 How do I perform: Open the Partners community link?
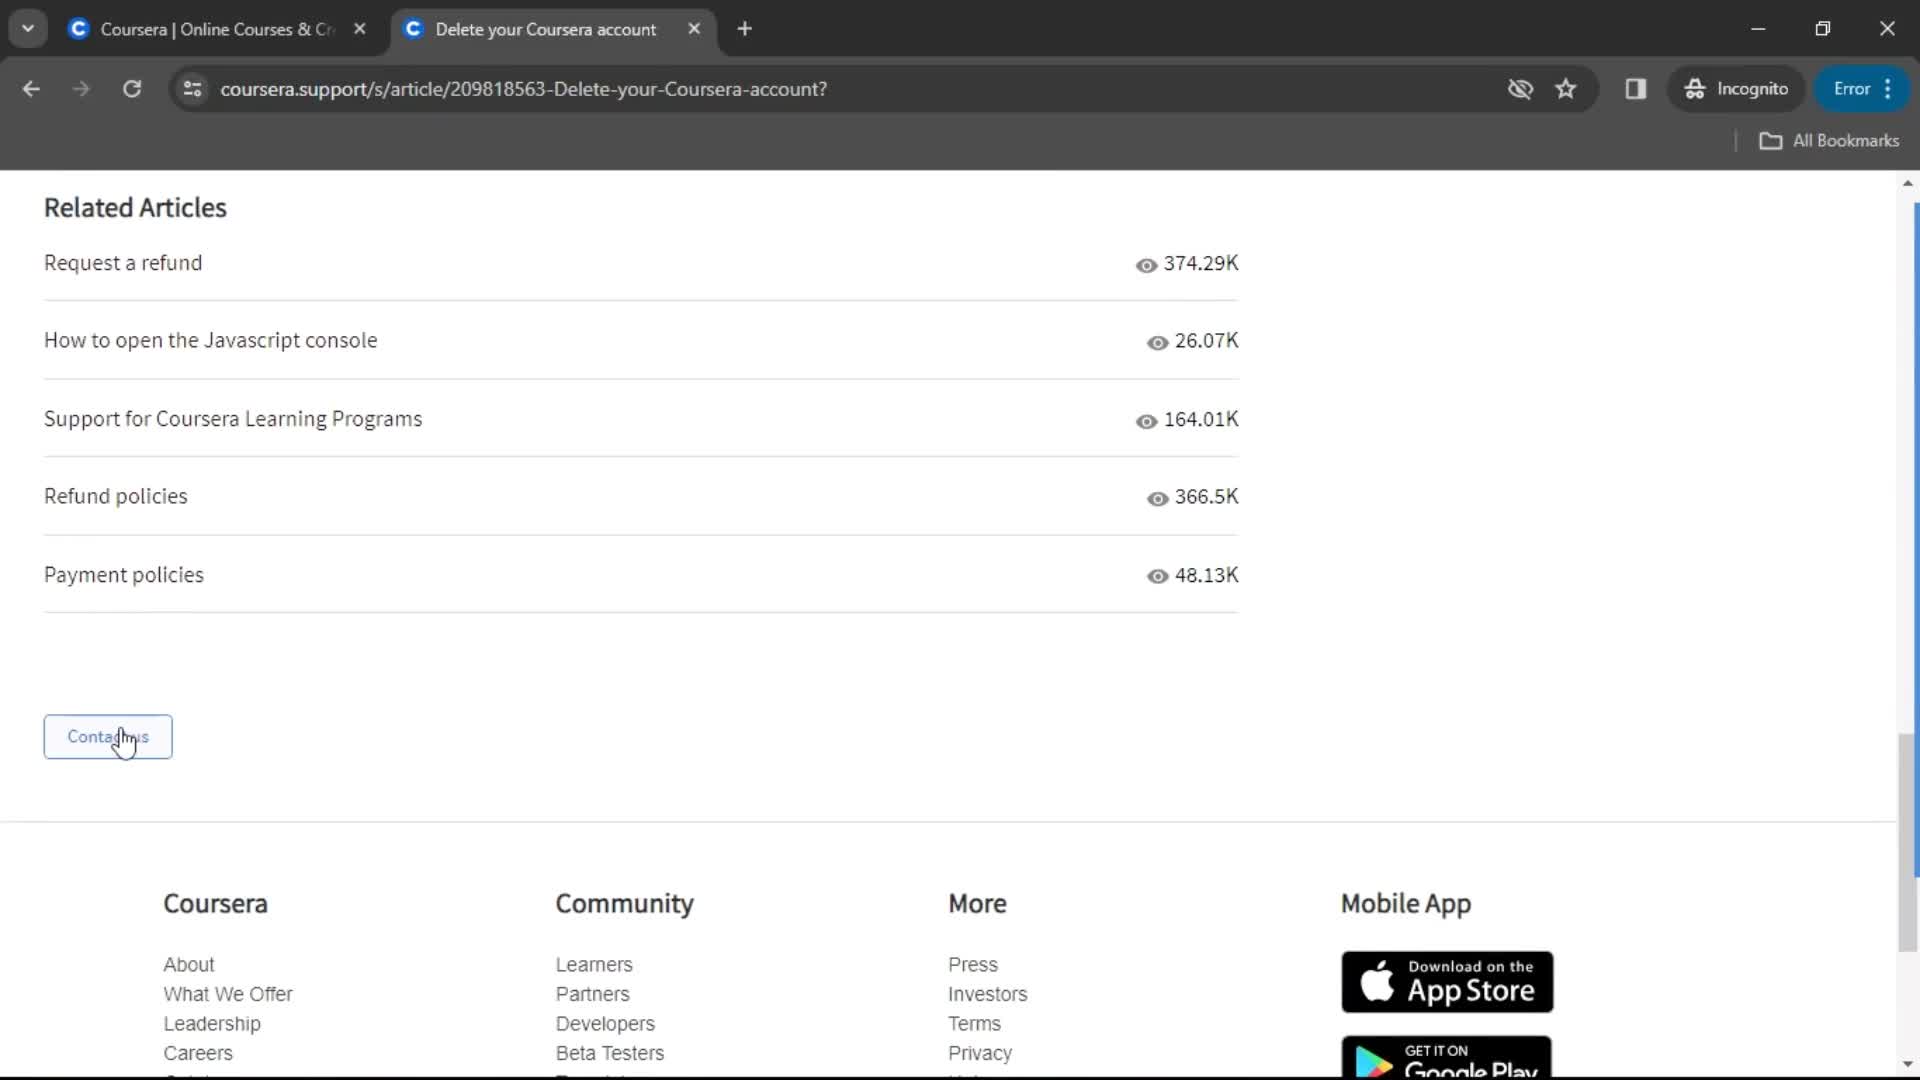tap(593, 995)
